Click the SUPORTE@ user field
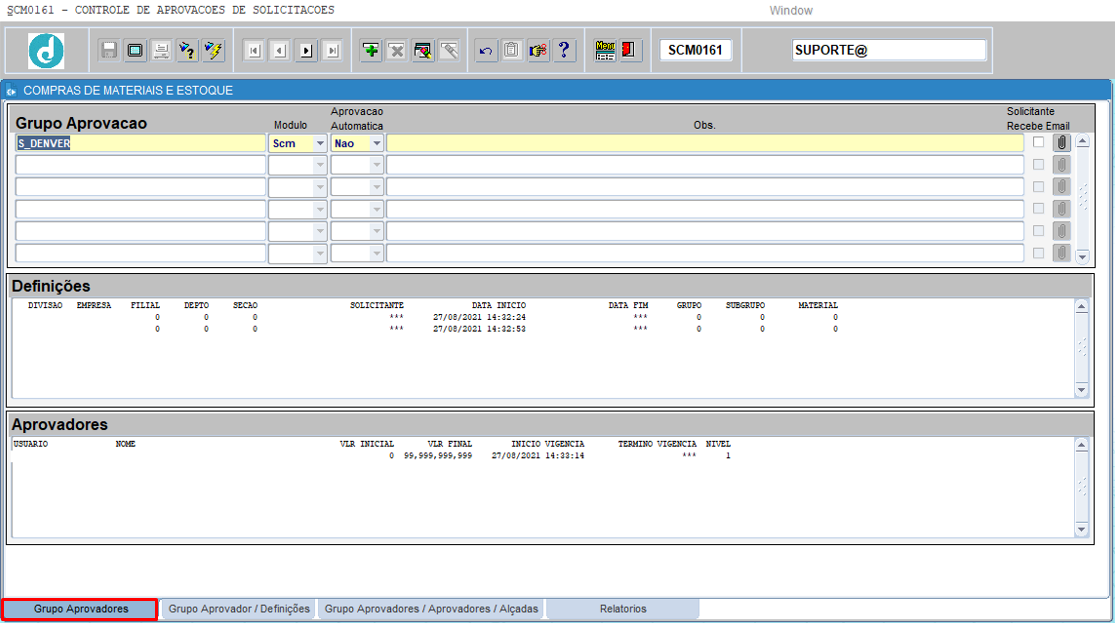The height and width of the screenshot is (623, 1115). tap(889, 50)
